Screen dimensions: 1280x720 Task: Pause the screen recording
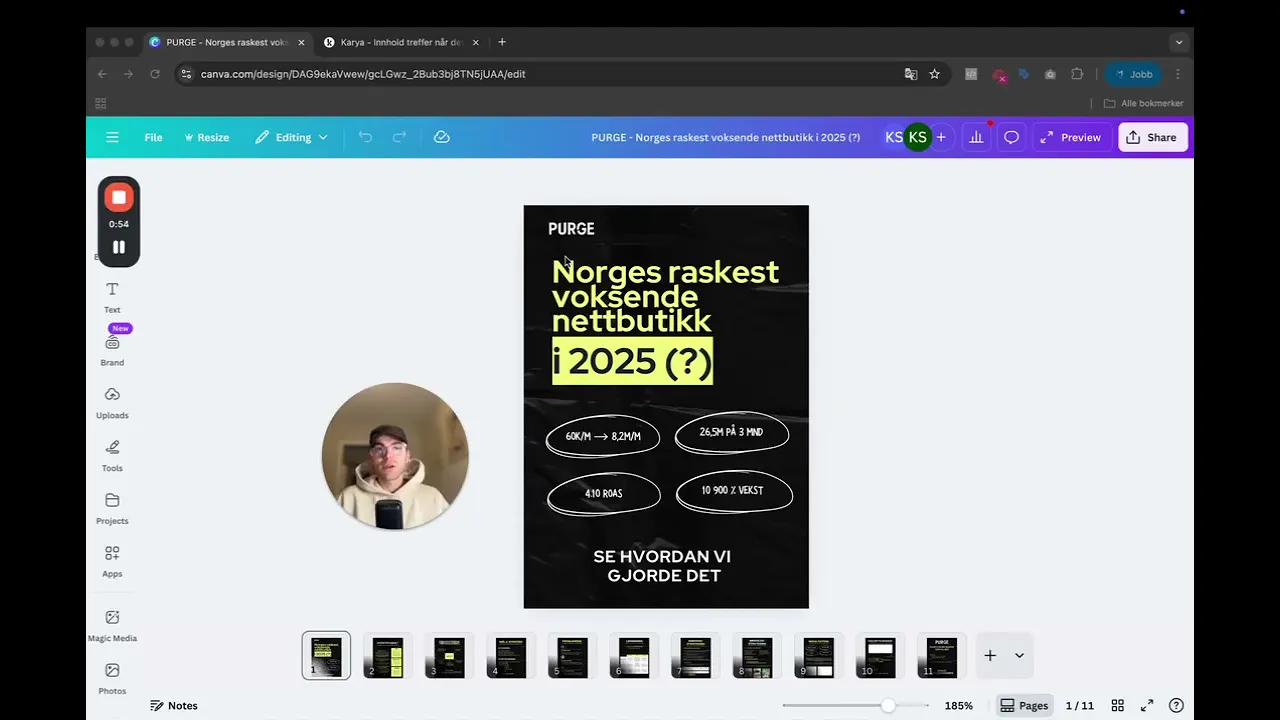click(x=119, y=247)
